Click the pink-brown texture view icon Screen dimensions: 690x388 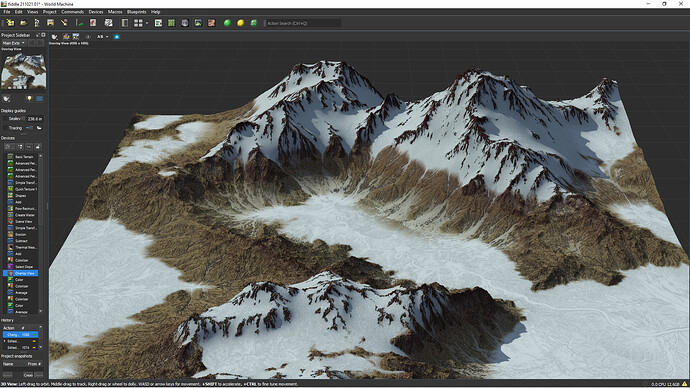[x=212, y=23]
